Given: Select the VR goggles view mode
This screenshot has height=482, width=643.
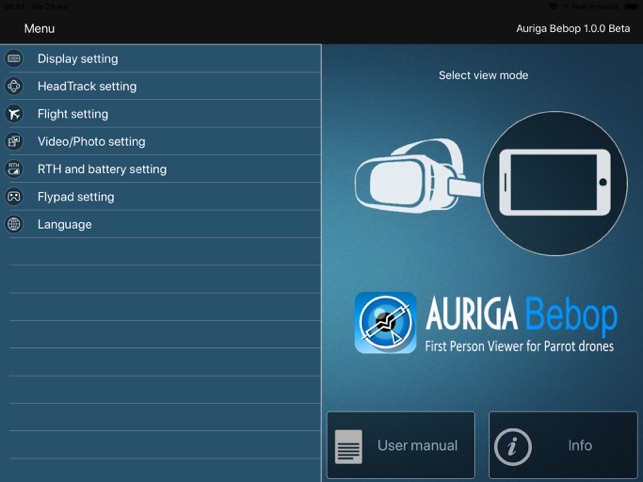Looking at the screenshot, I should [416, 175].
